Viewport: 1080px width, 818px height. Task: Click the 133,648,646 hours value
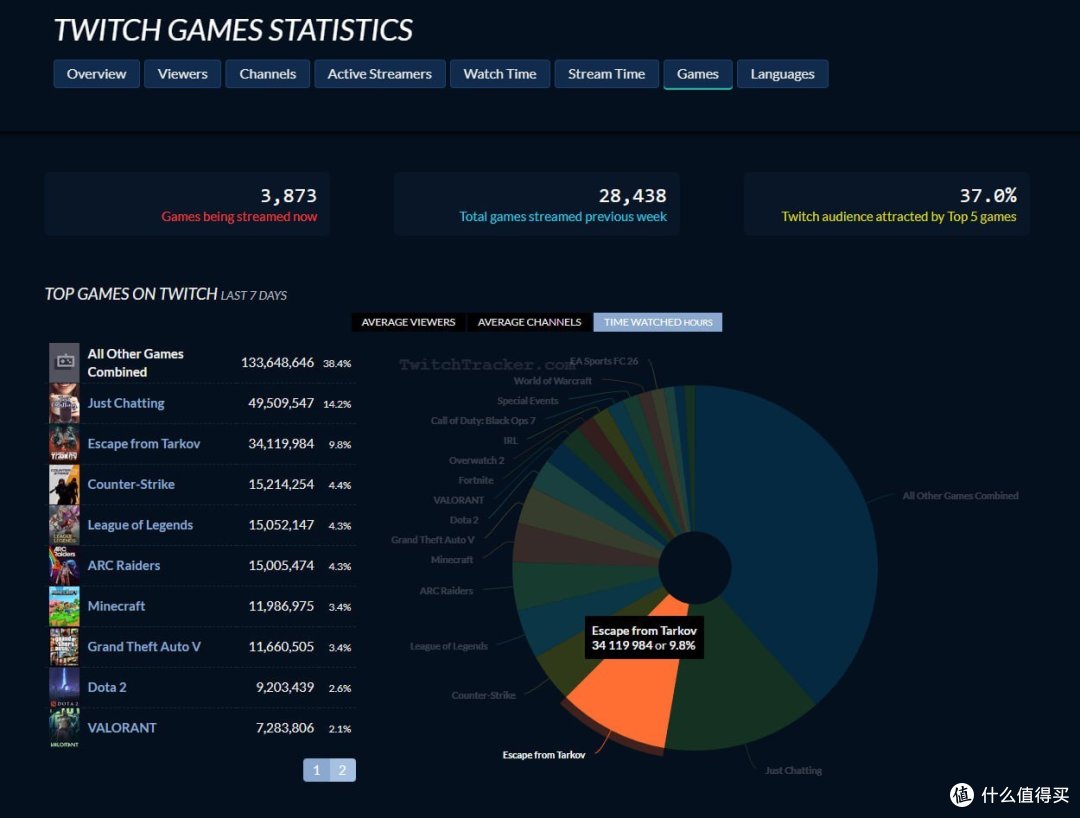277,362
